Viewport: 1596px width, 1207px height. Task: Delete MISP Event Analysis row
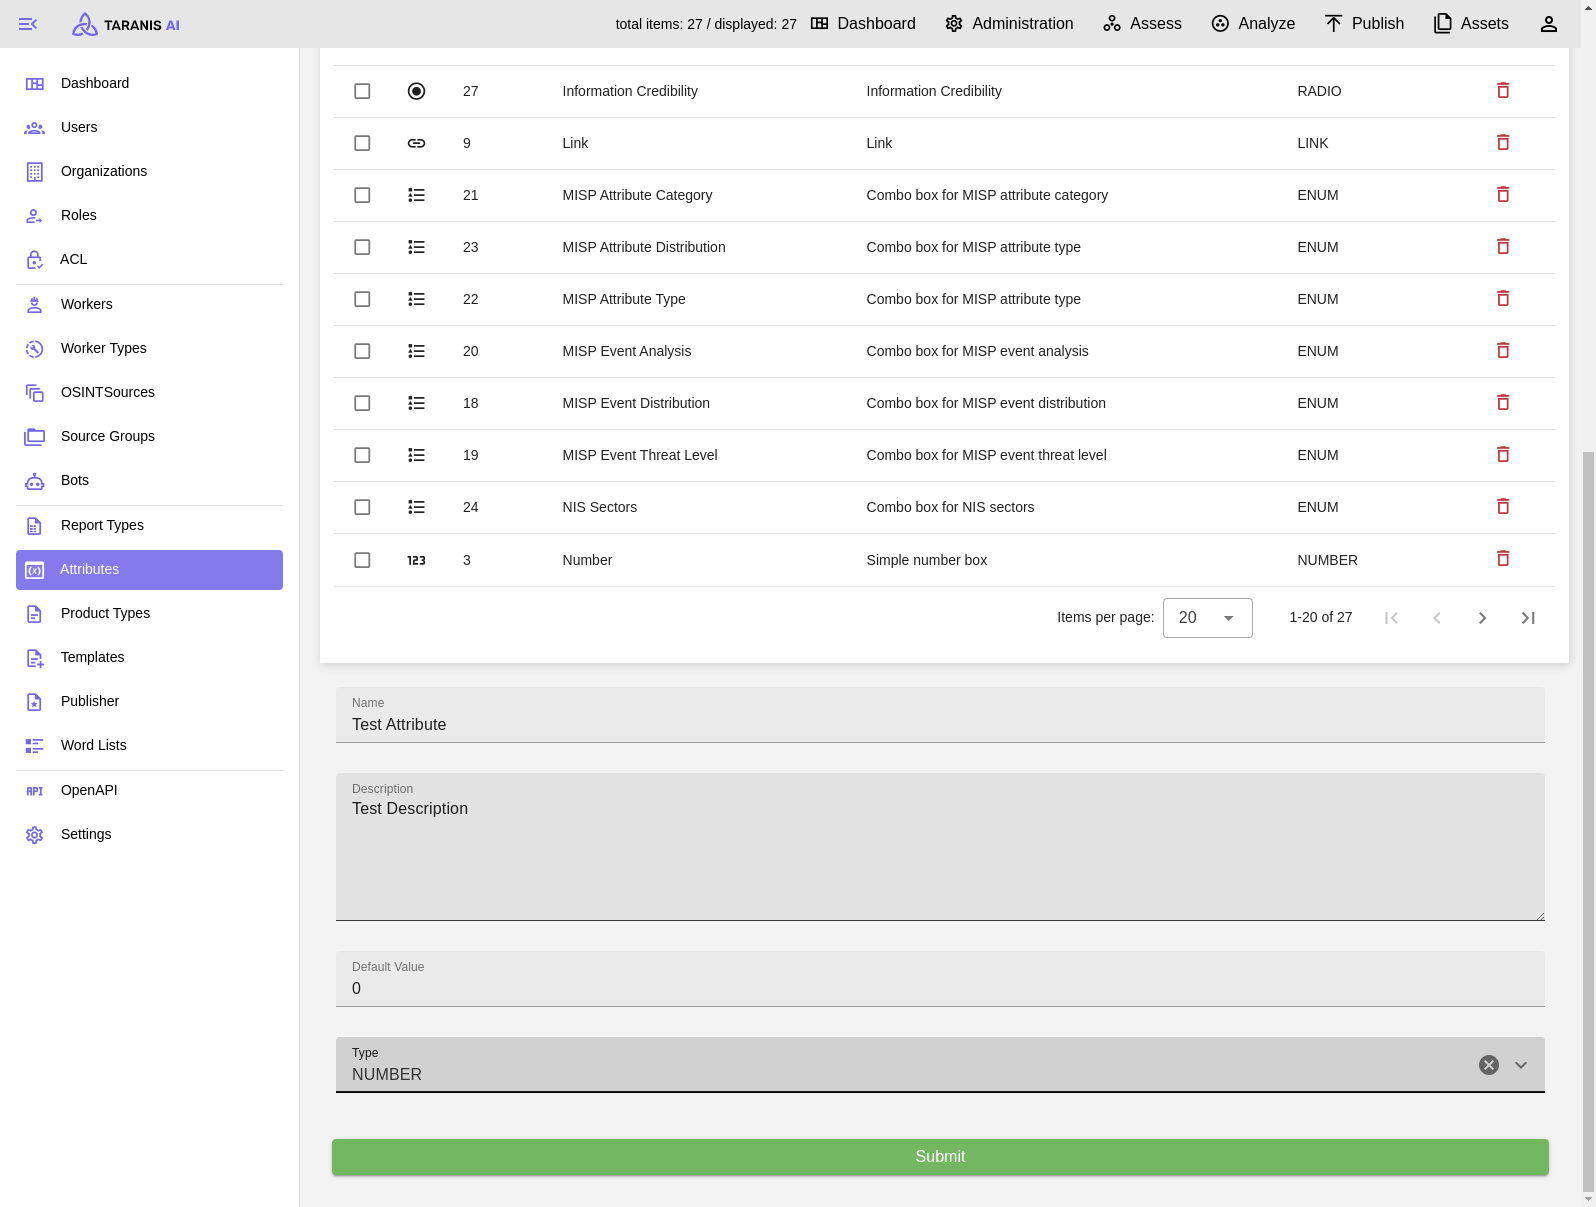1502,351
